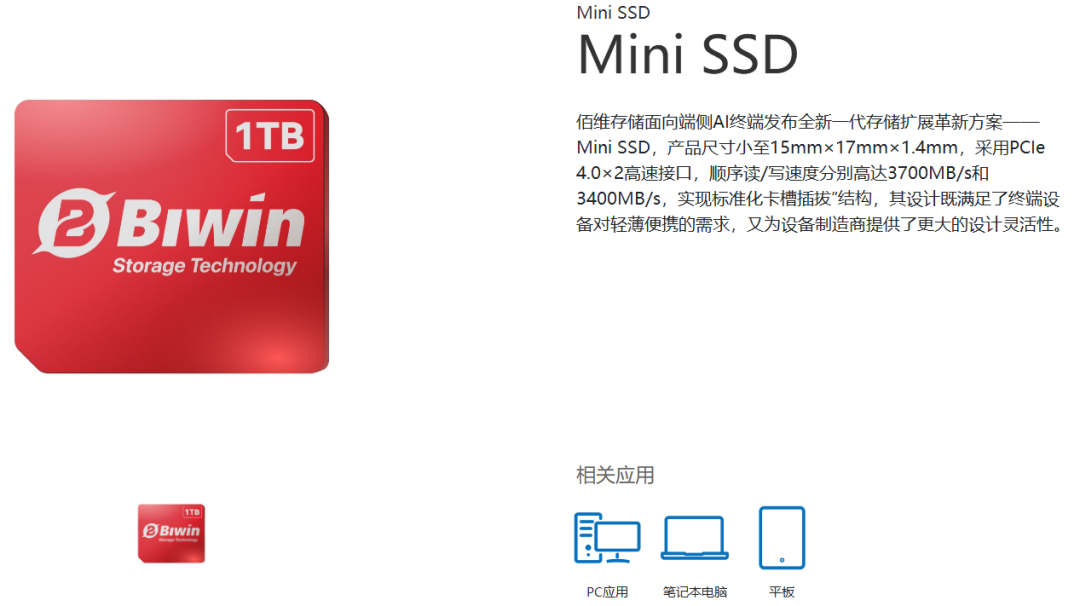
Task: Select the small red Mini SSD thumbnail
Action: (x=172, y=534)
